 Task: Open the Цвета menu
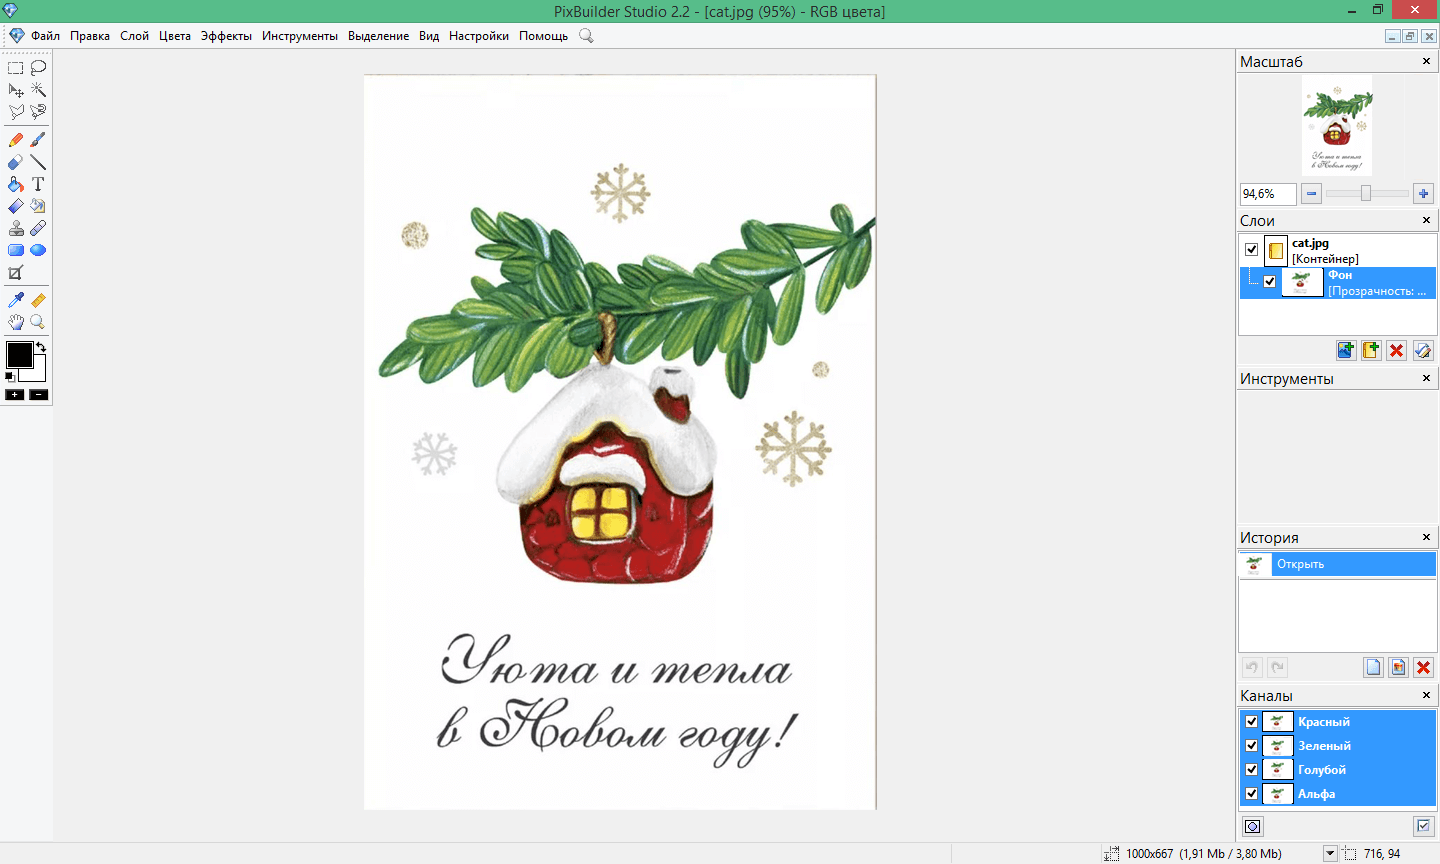[x=175, y=36]
